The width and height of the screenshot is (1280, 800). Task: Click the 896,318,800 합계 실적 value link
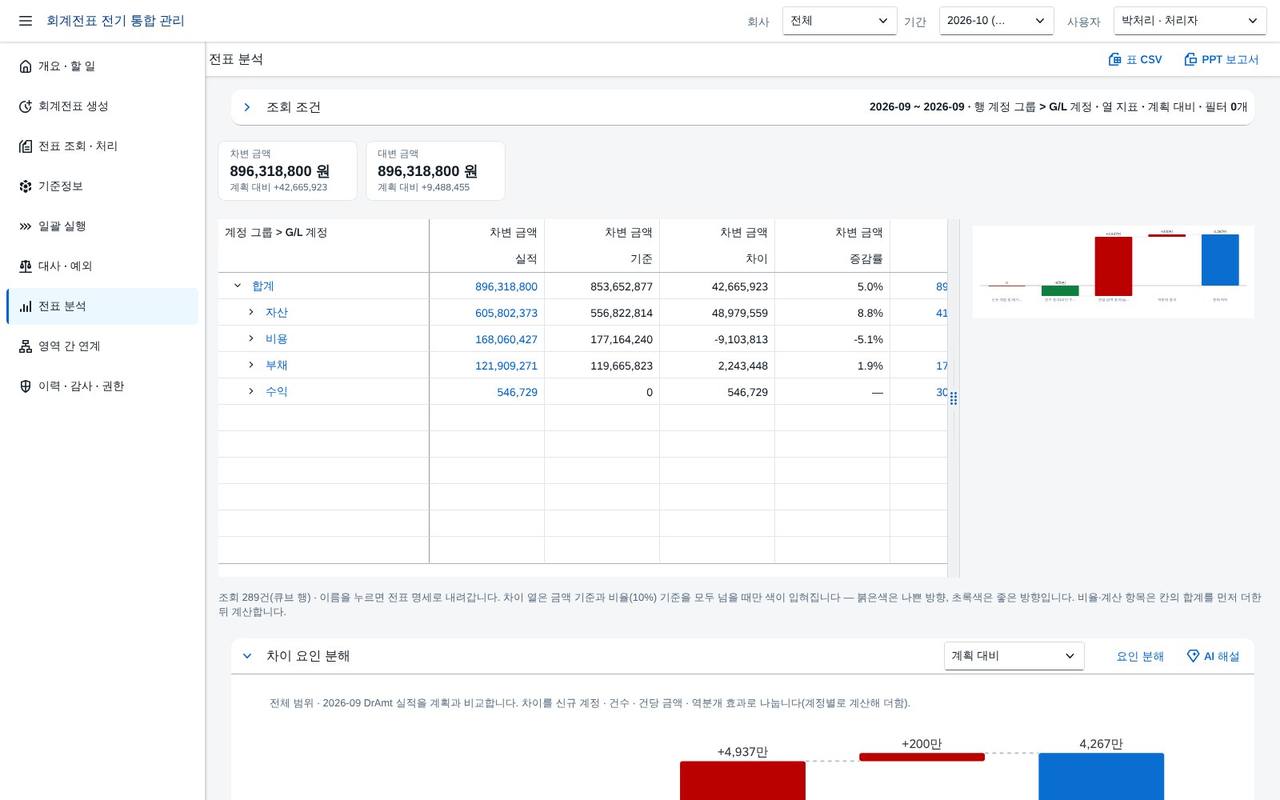point(506,287)
